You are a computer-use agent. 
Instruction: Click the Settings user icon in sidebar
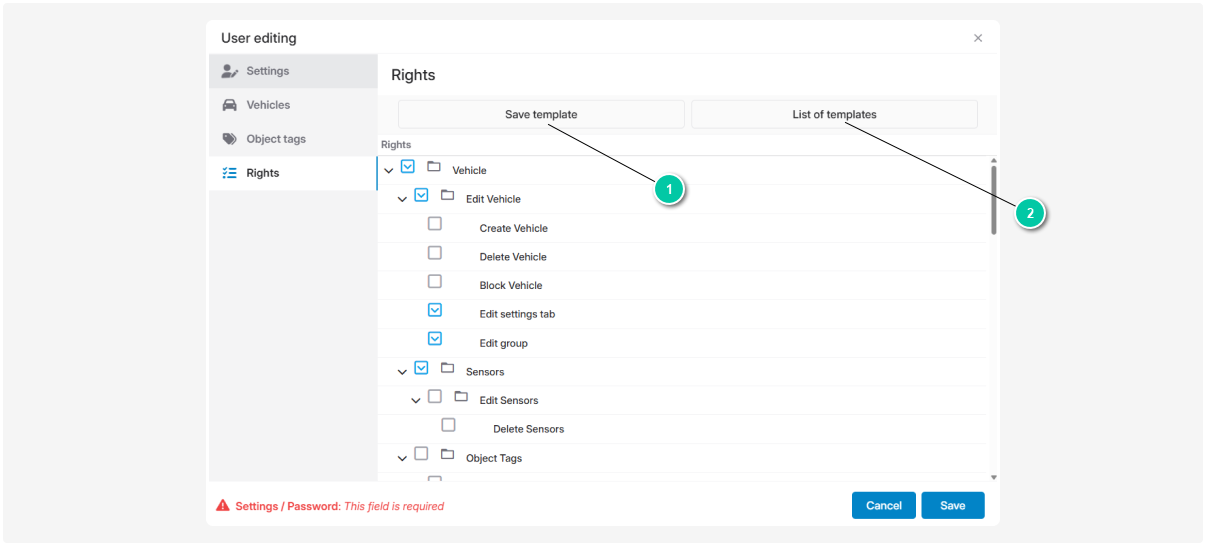230,71
